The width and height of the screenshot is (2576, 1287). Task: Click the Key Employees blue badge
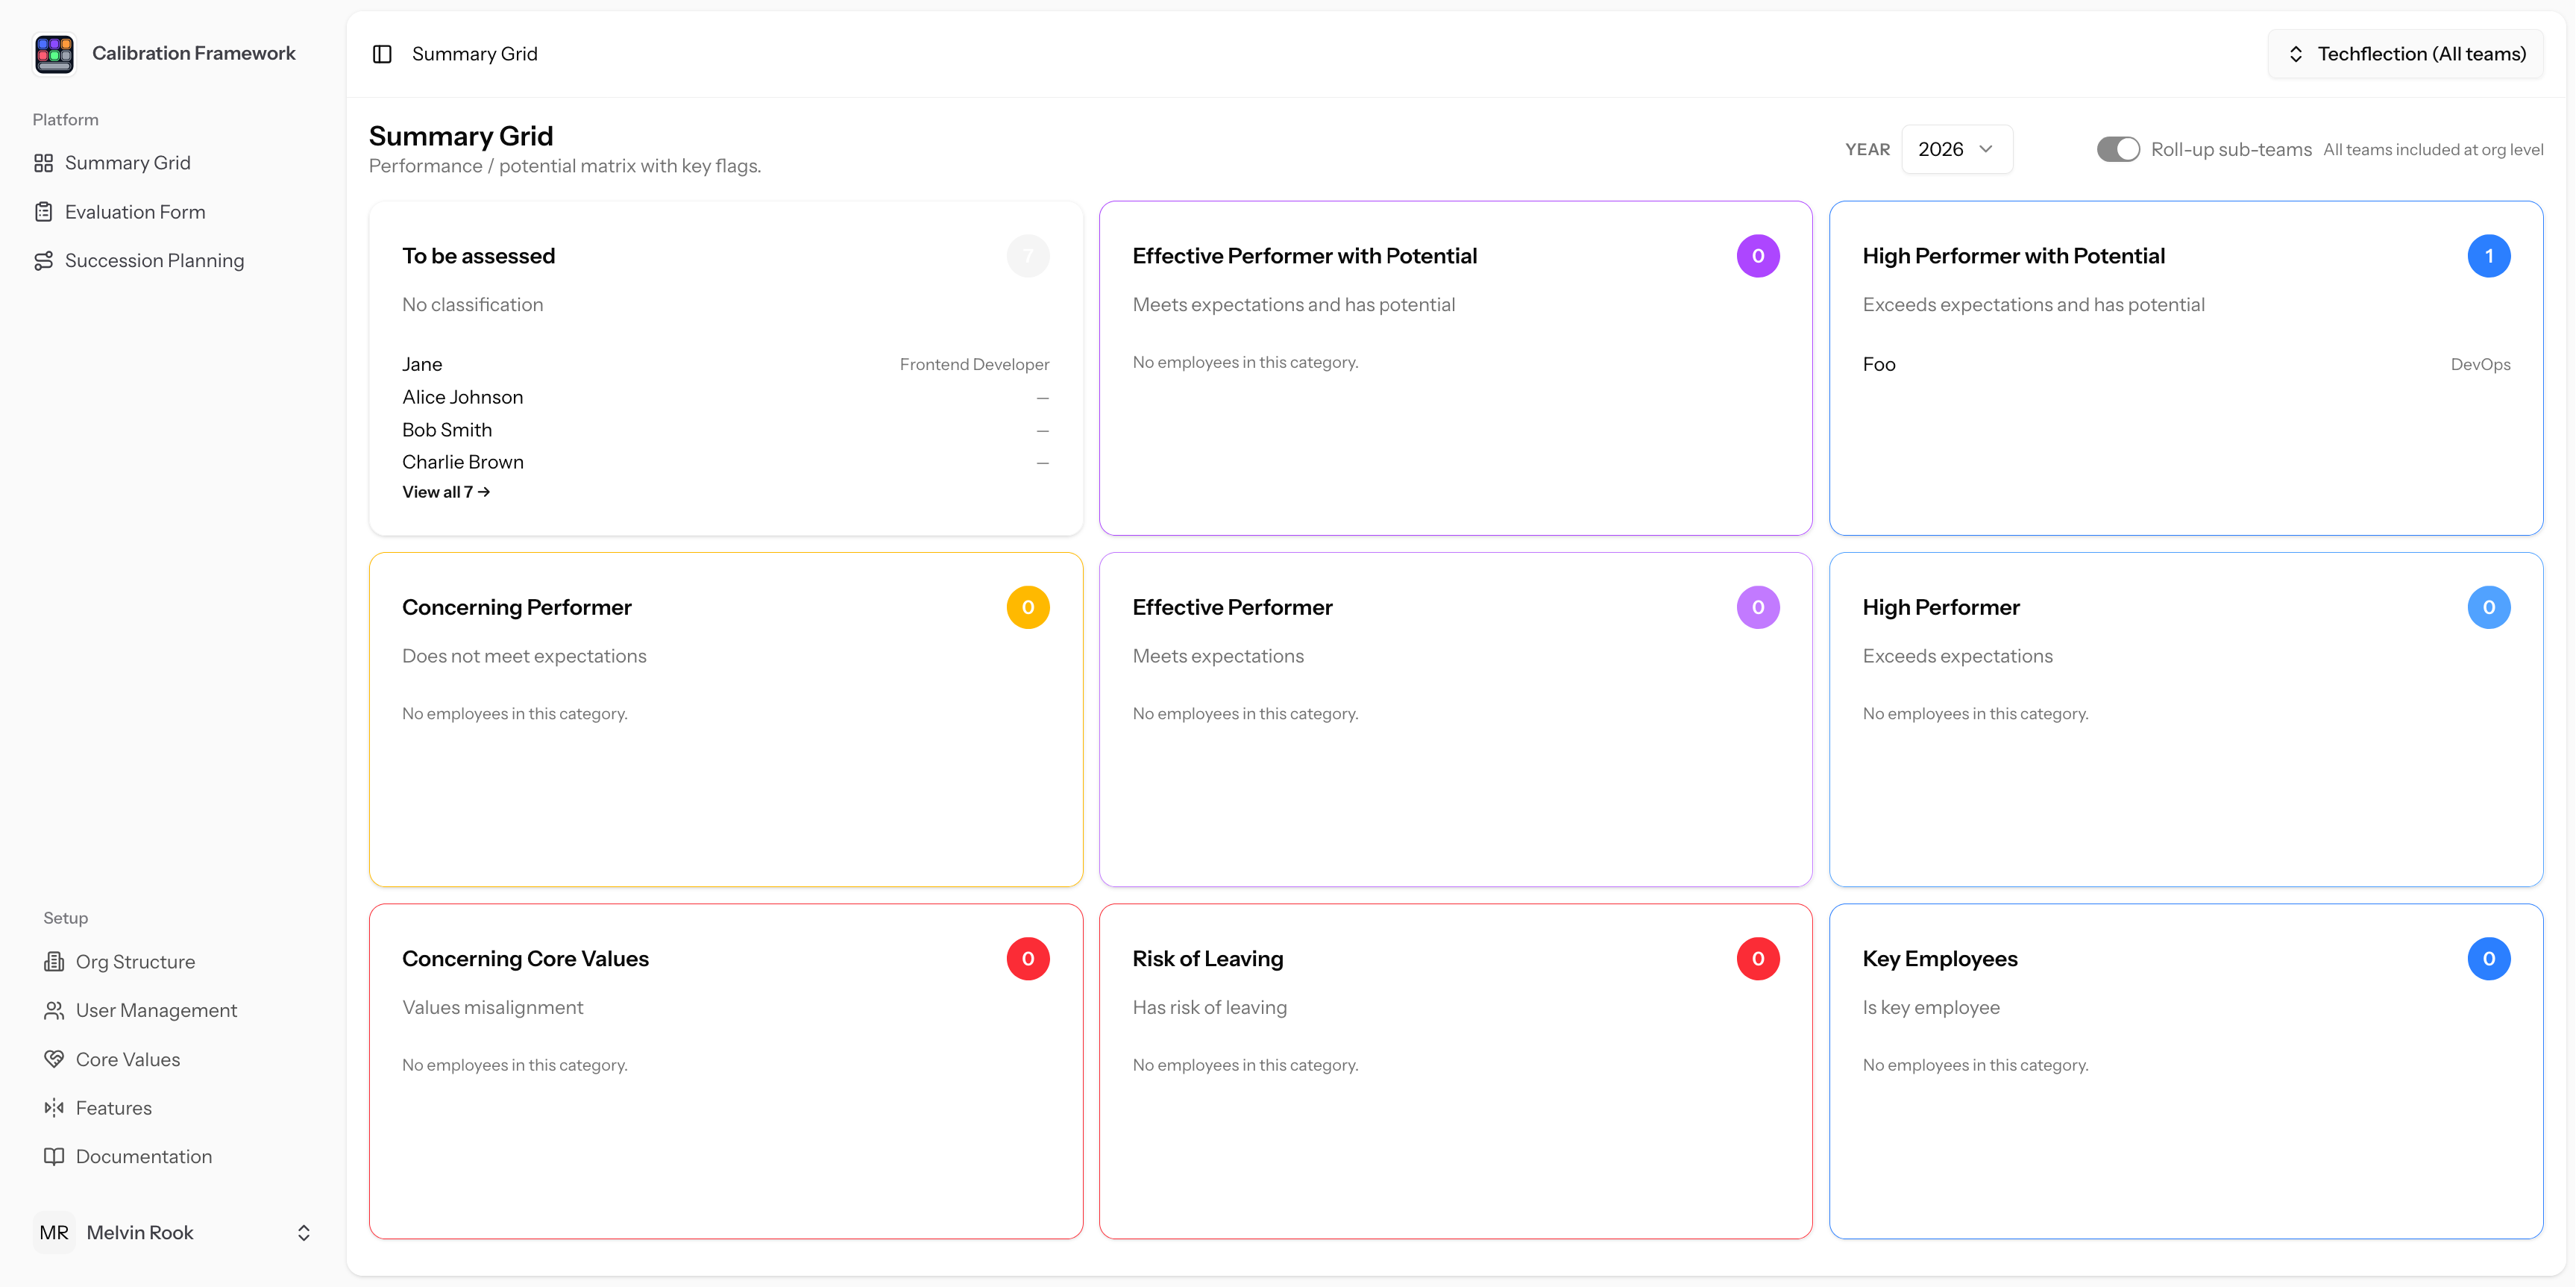click(x=2489, y=959)
